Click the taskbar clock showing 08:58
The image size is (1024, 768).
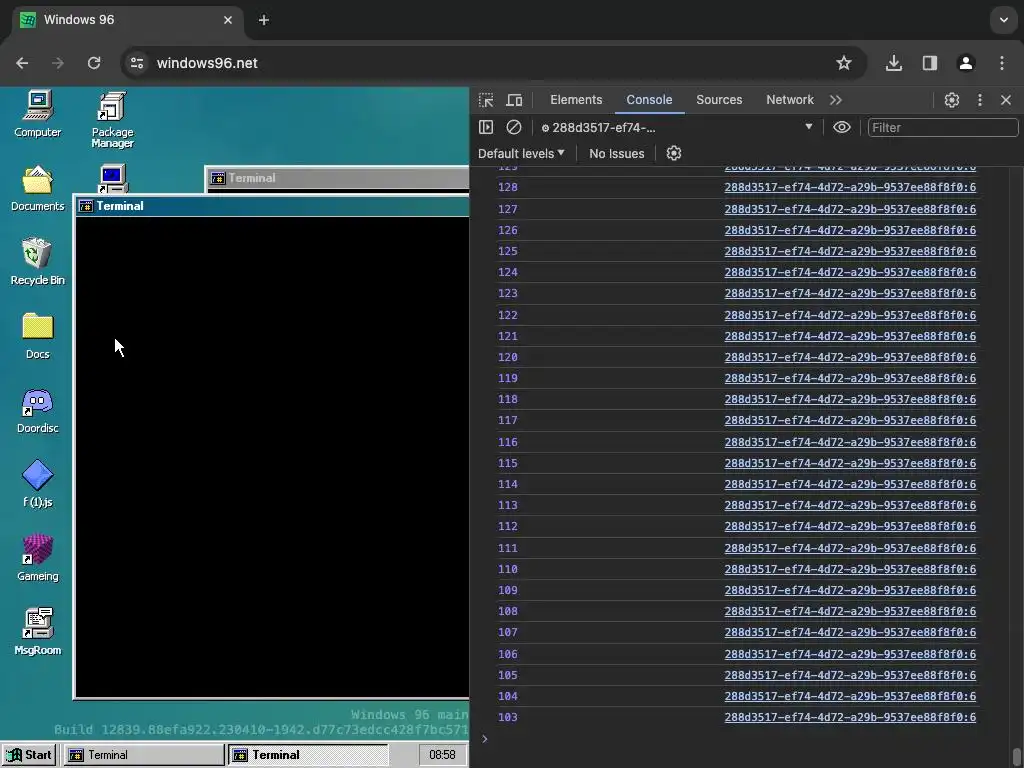coord(442,755)
